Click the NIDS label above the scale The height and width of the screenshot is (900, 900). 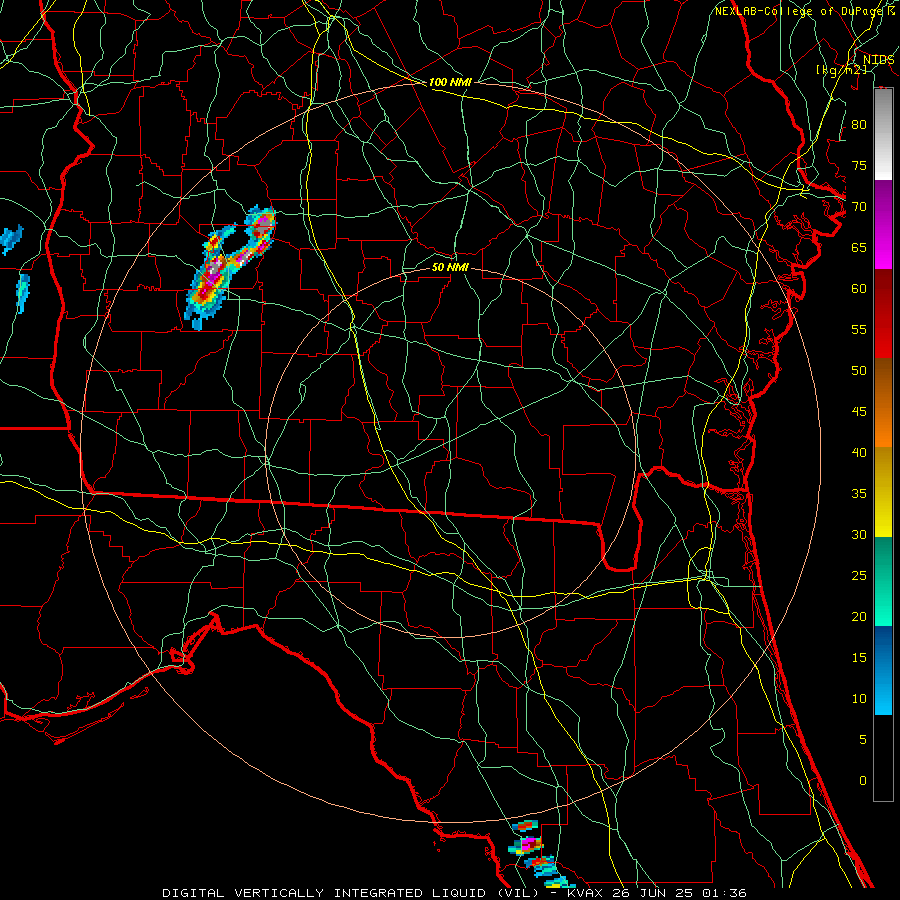879,59
